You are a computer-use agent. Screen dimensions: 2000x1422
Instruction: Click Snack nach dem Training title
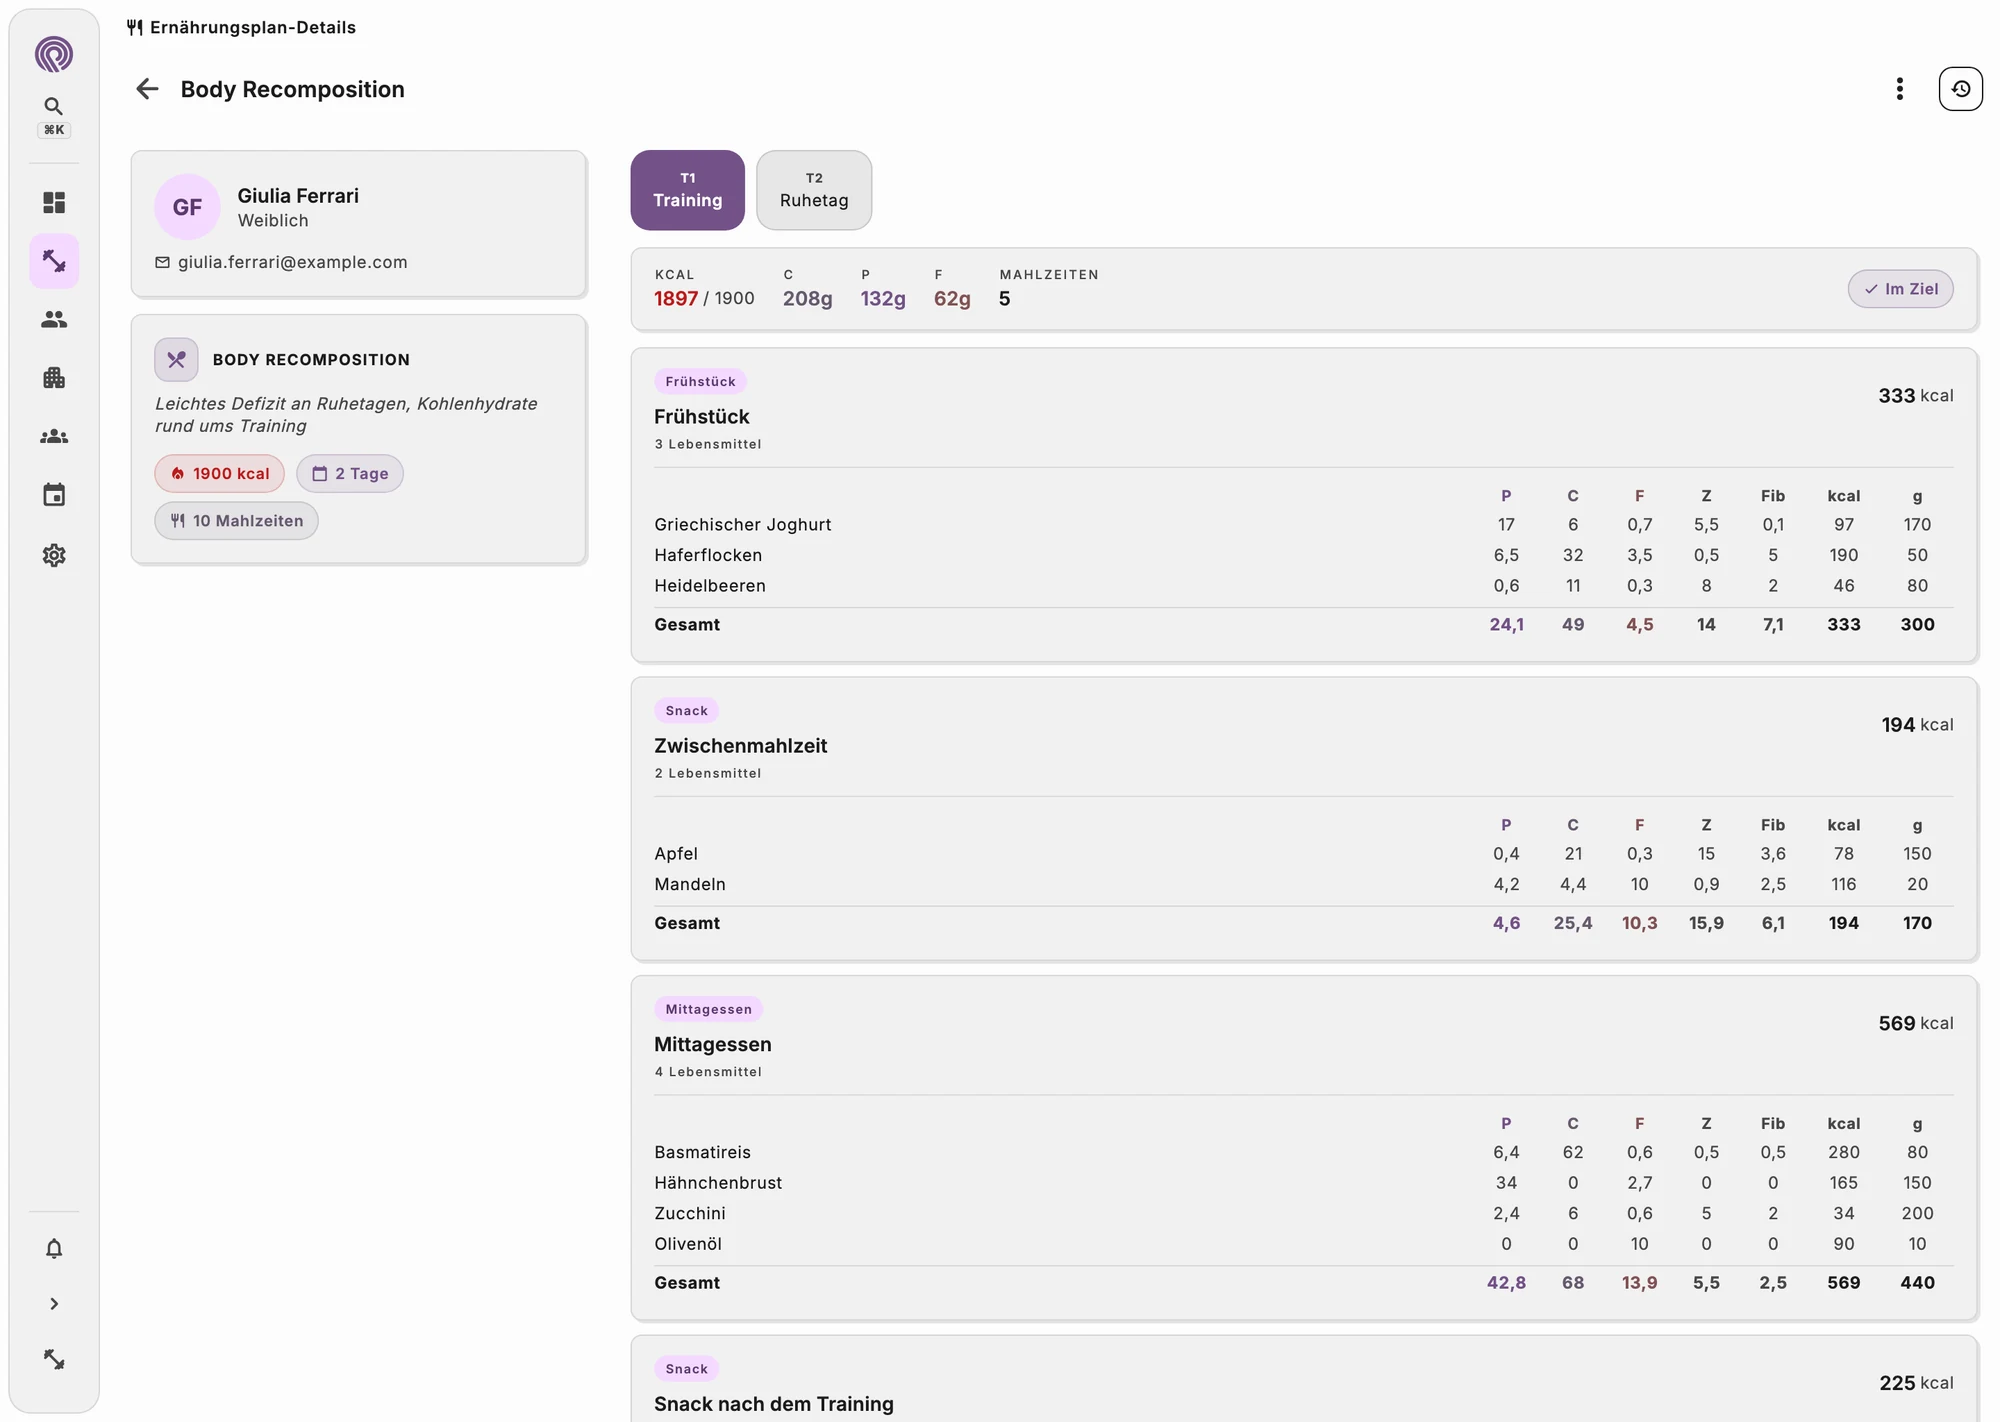click(x=773, y=1404)
